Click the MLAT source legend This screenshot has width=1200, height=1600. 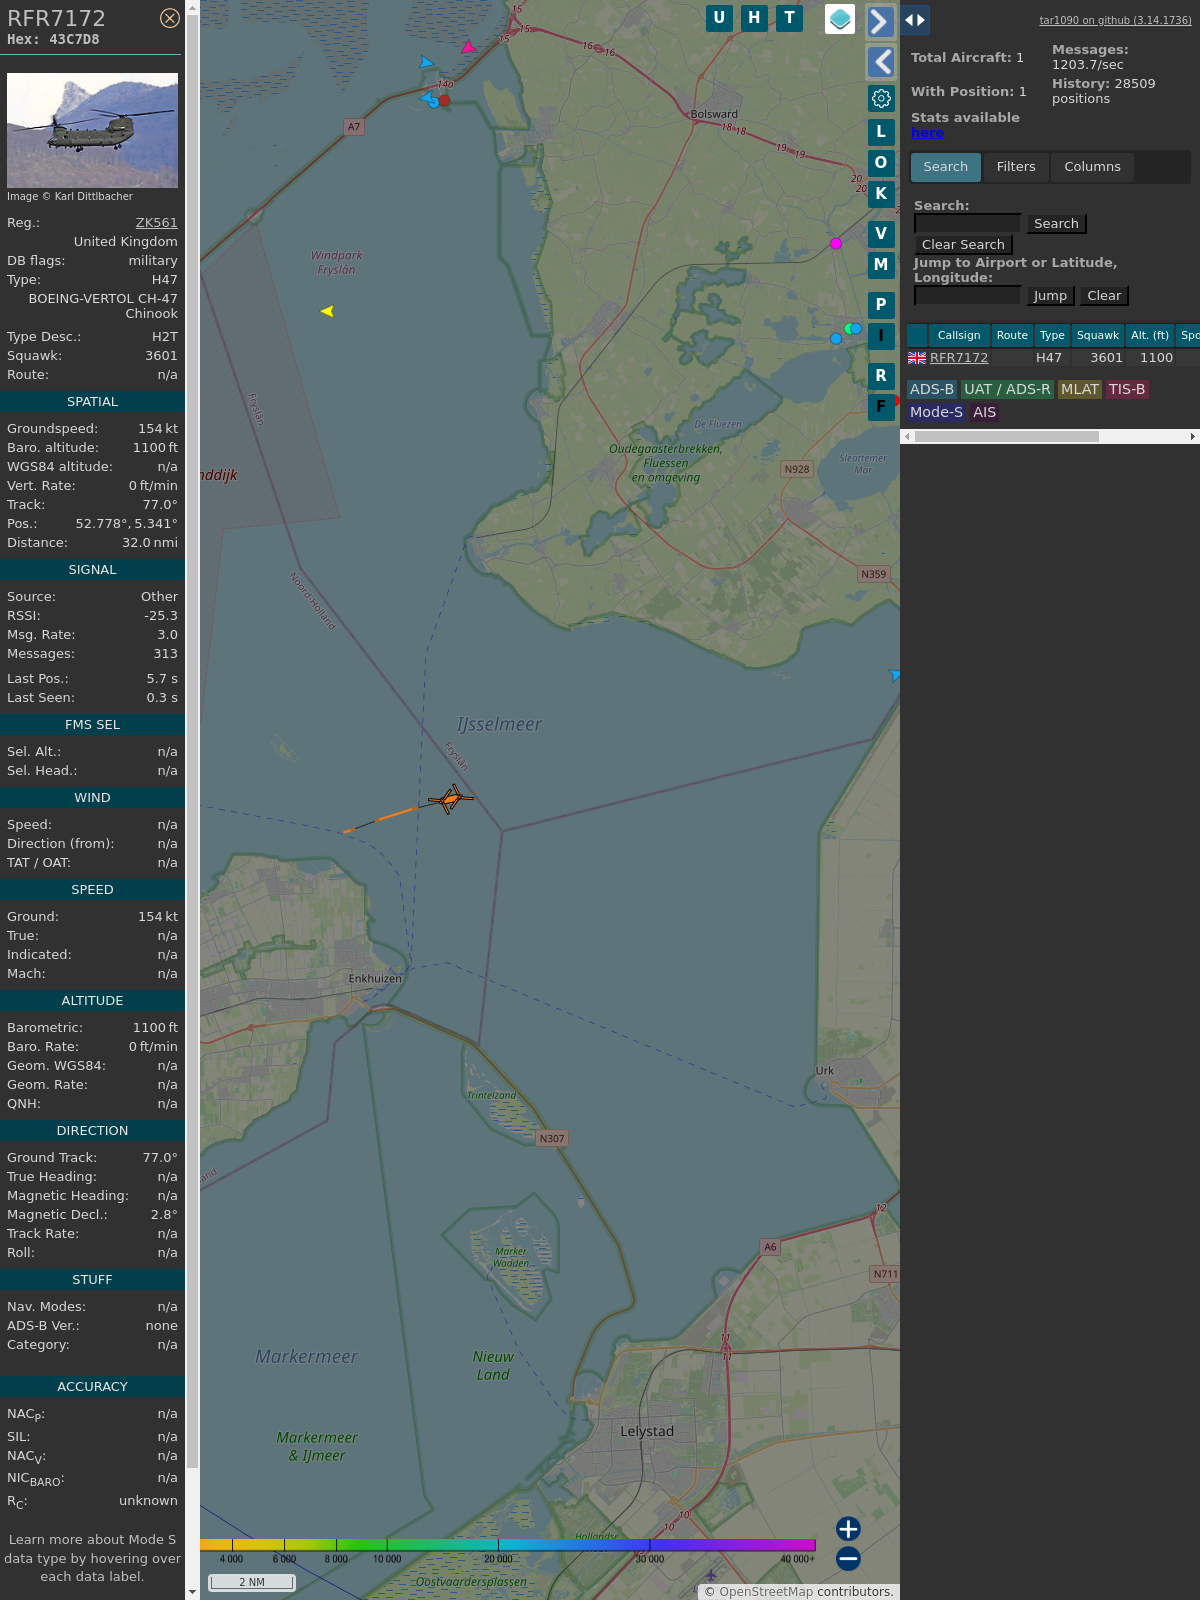(x=1080, y=390)
